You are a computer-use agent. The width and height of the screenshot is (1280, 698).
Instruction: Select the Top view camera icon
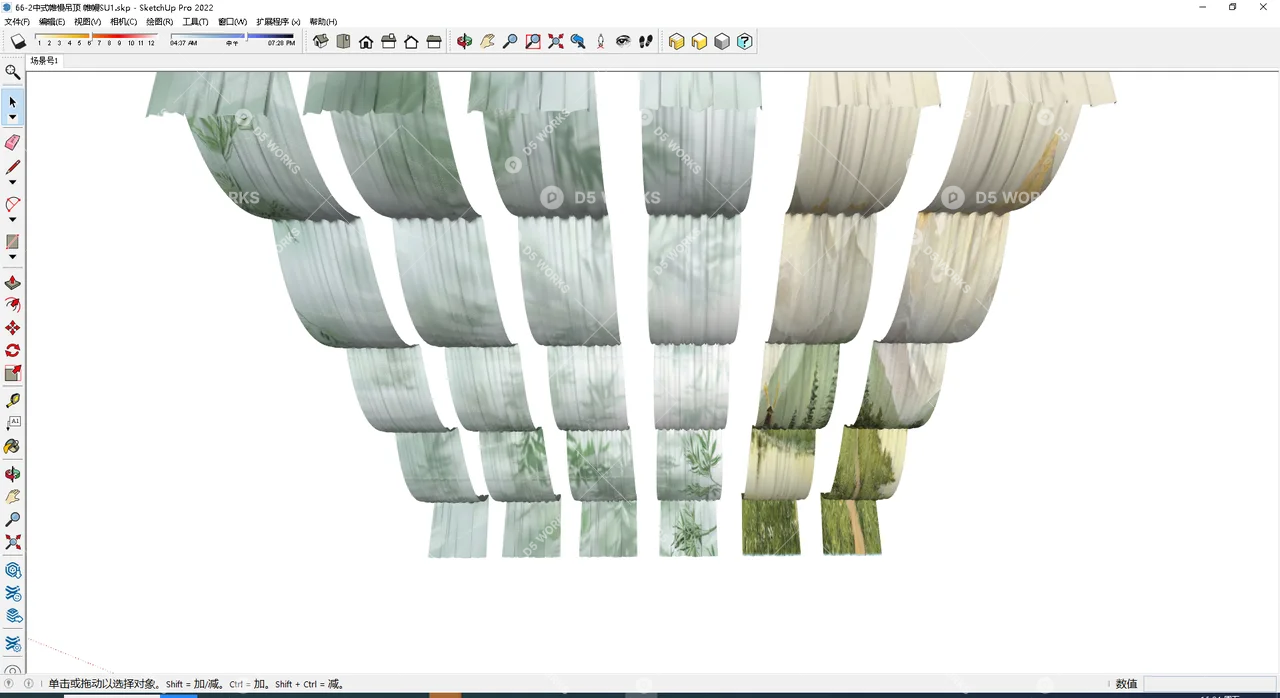point(343,41)
